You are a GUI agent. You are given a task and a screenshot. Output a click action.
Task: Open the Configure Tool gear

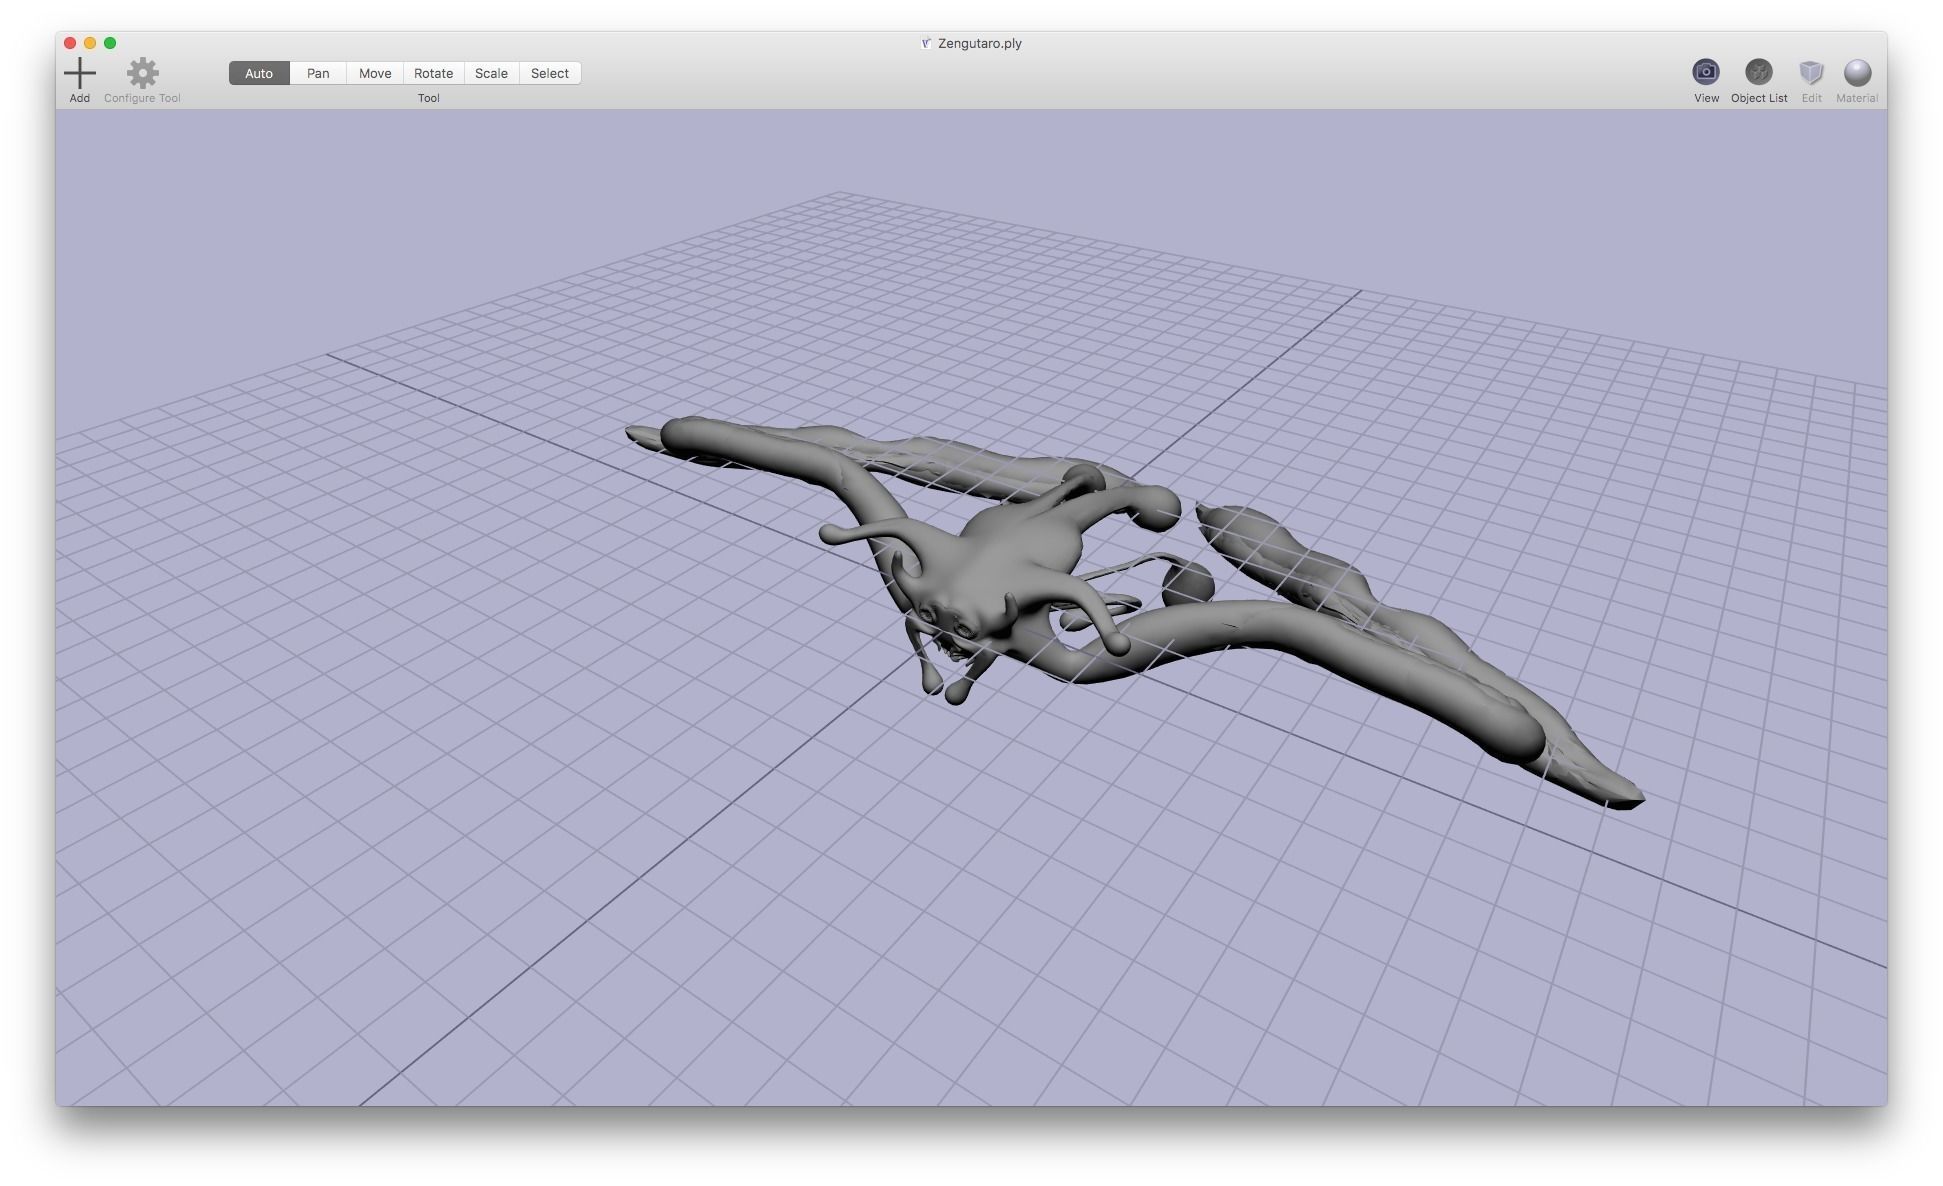pos(143,73)
